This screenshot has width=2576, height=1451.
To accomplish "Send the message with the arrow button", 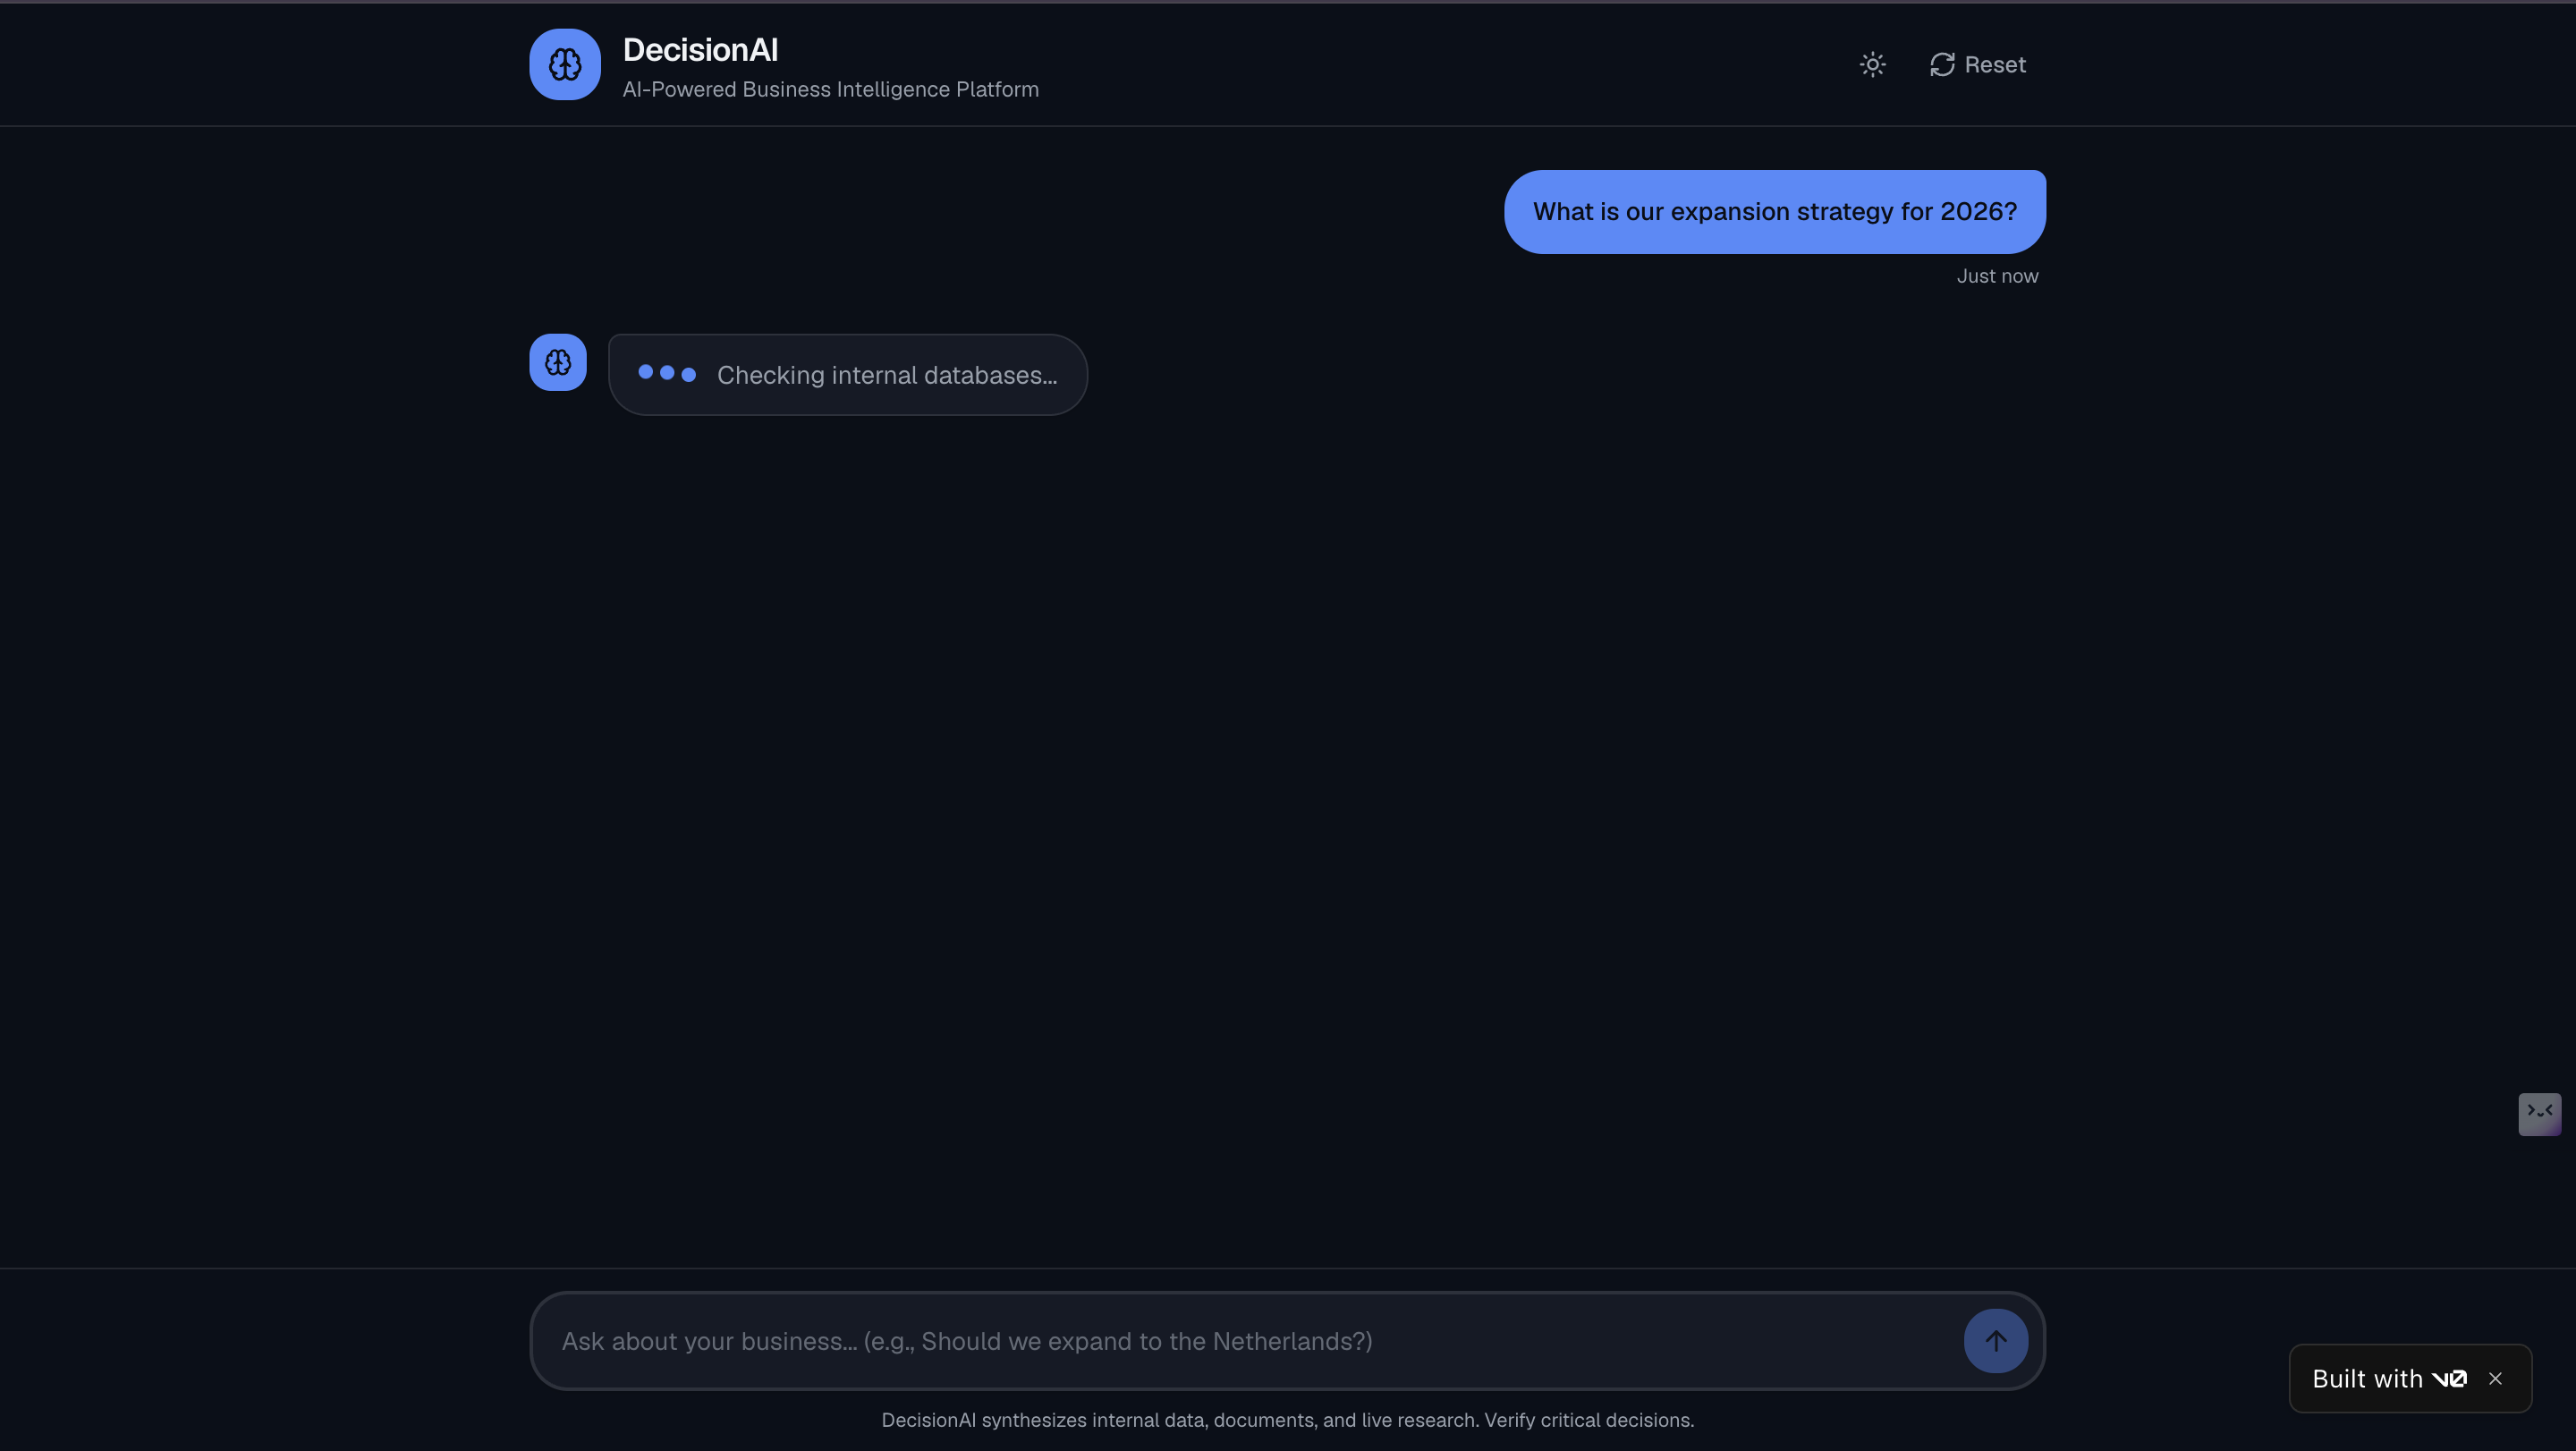I will pyautogui.click(x=1996, y=1341).
